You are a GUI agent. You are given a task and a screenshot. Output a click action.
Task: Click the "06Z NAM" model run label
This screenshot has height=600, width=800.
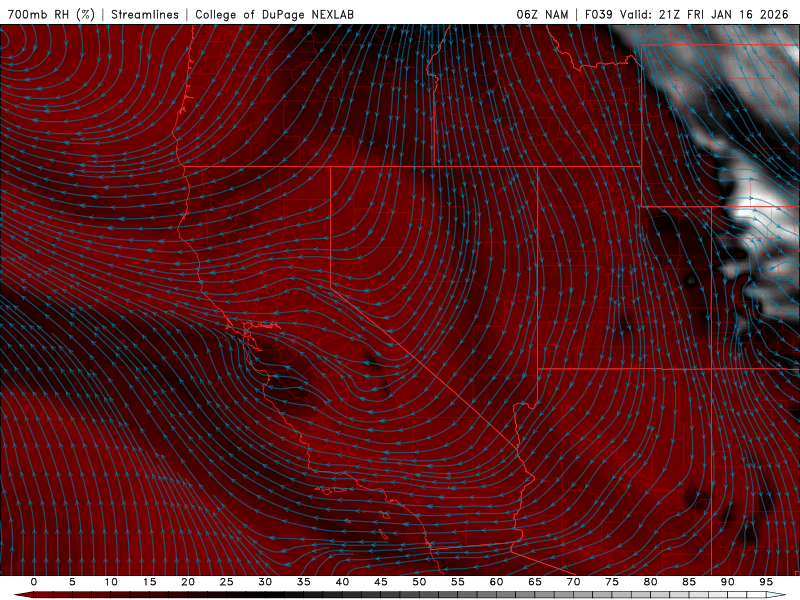(x=542, y=14)
